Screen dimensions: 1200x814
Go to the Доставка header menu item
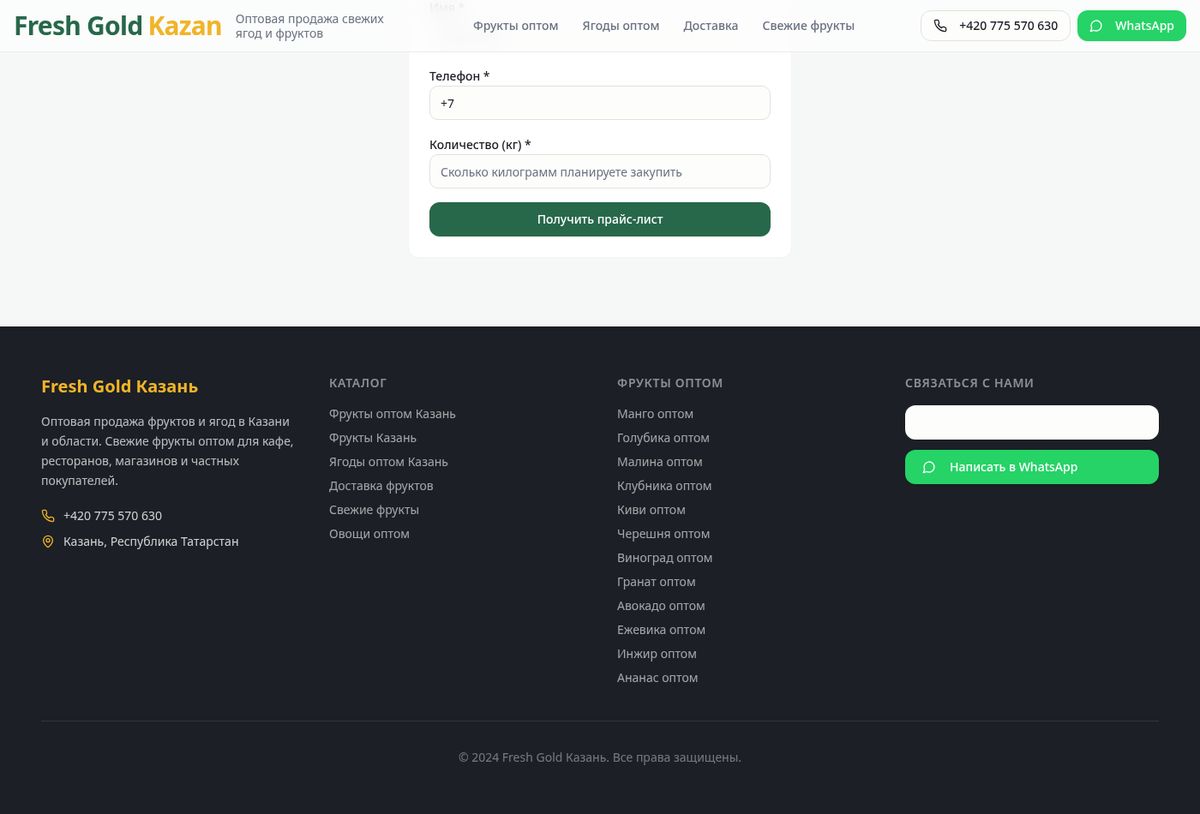point(711,26)
